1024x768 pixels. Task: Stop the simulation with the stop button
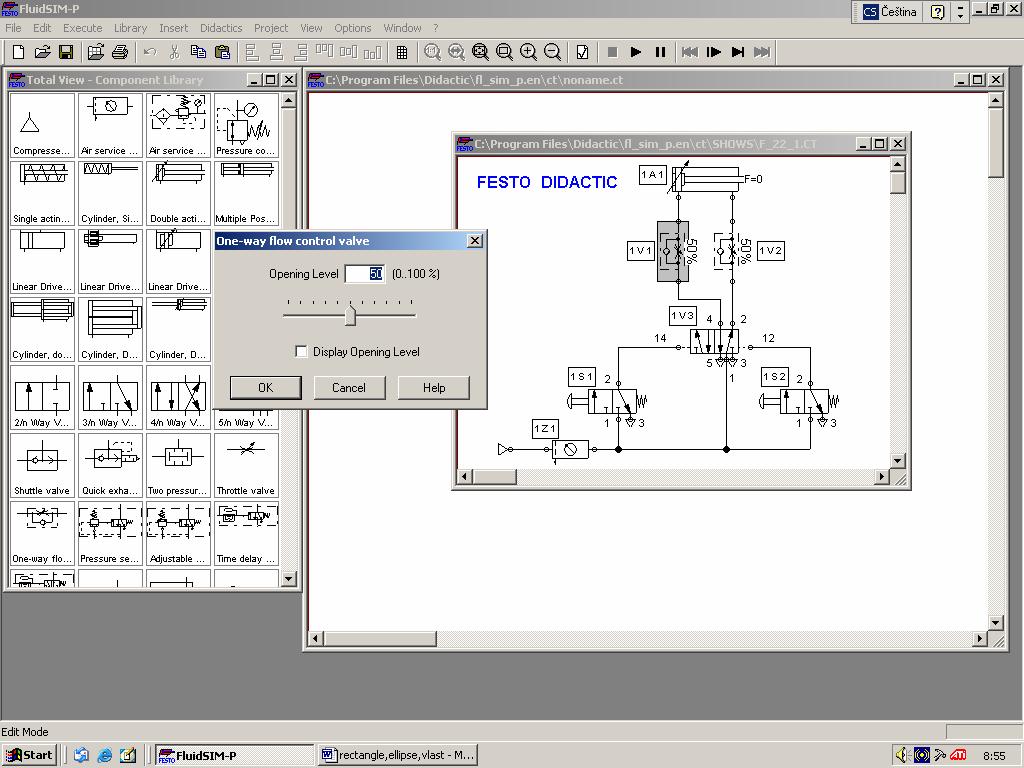613,52
